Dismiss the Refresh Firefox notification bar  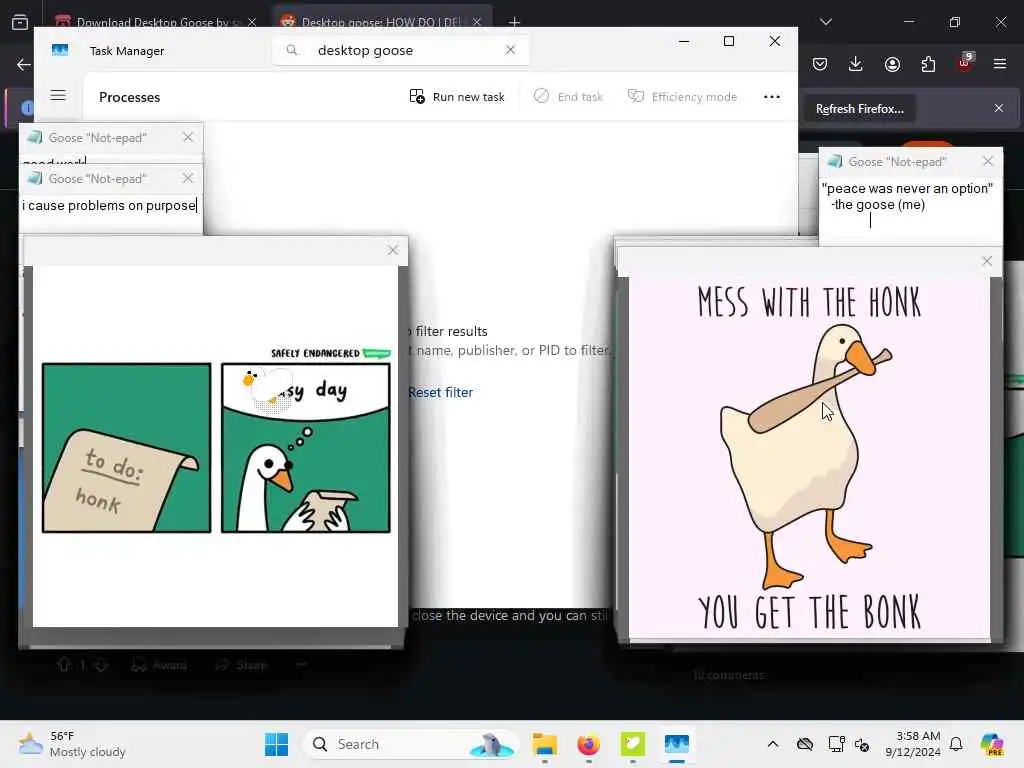(x=999, y=108)
